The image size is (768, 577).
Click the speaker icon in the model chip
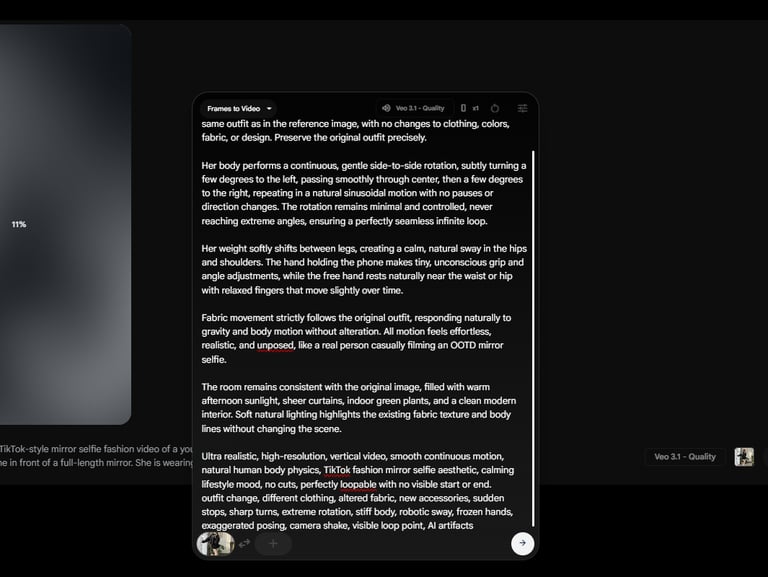point(386,108)
